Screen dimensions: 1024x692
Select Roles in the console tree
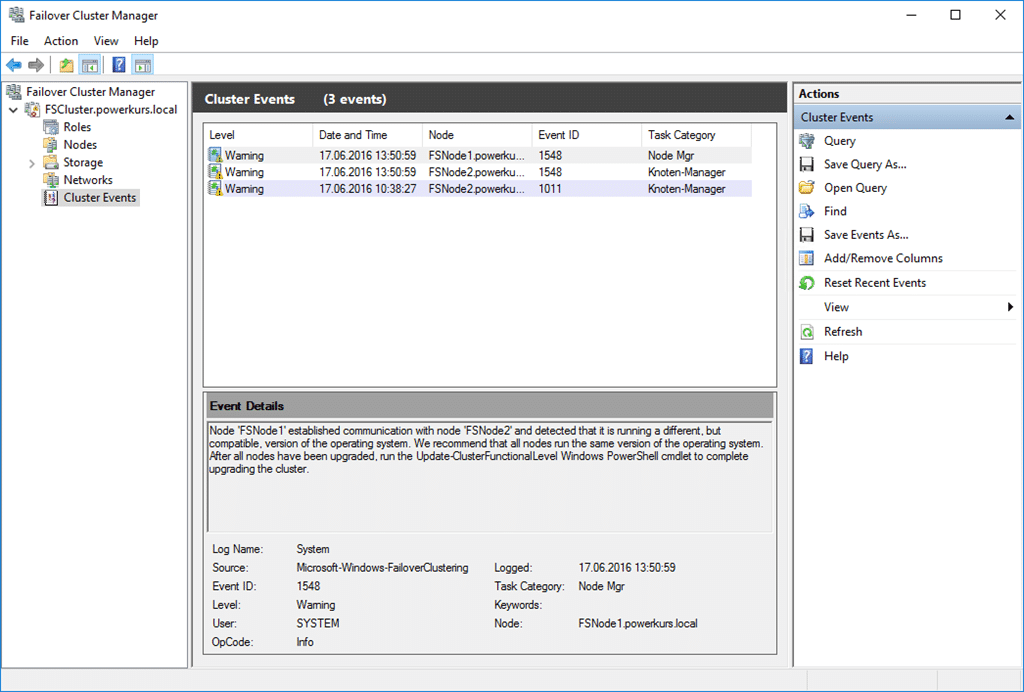tap(77, 127)
